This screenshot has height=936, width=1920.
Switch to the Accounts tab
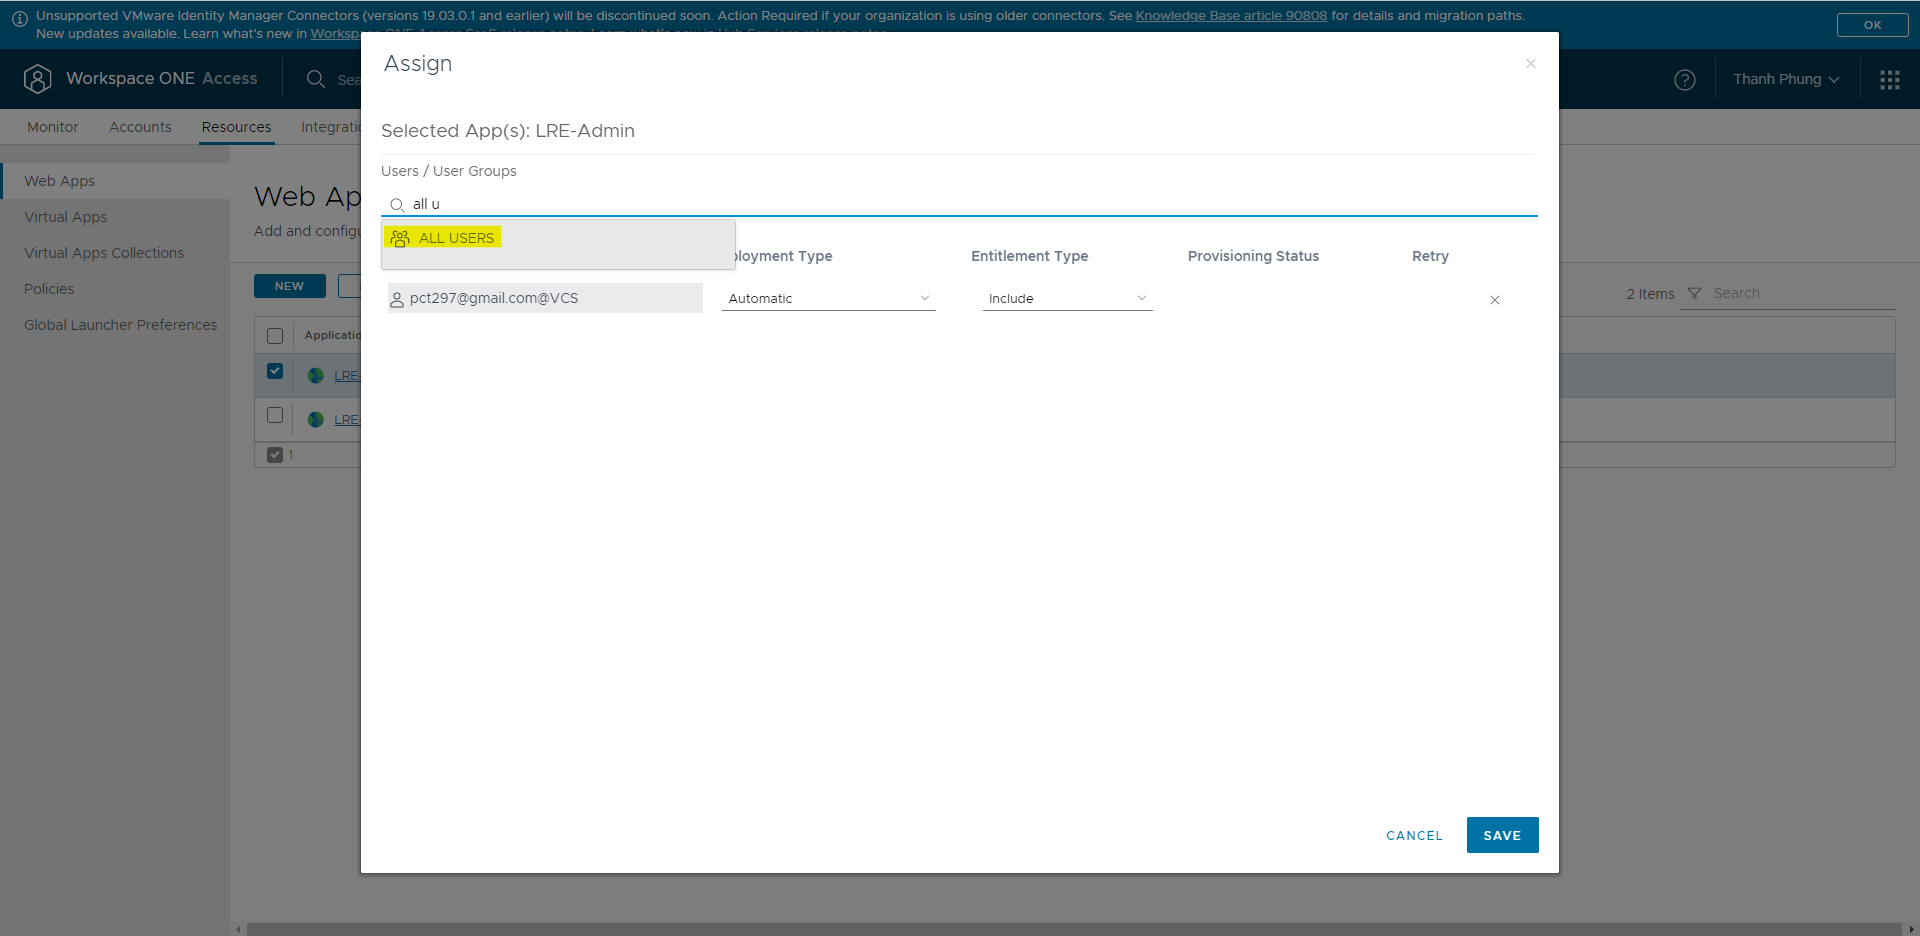point(139,127)
